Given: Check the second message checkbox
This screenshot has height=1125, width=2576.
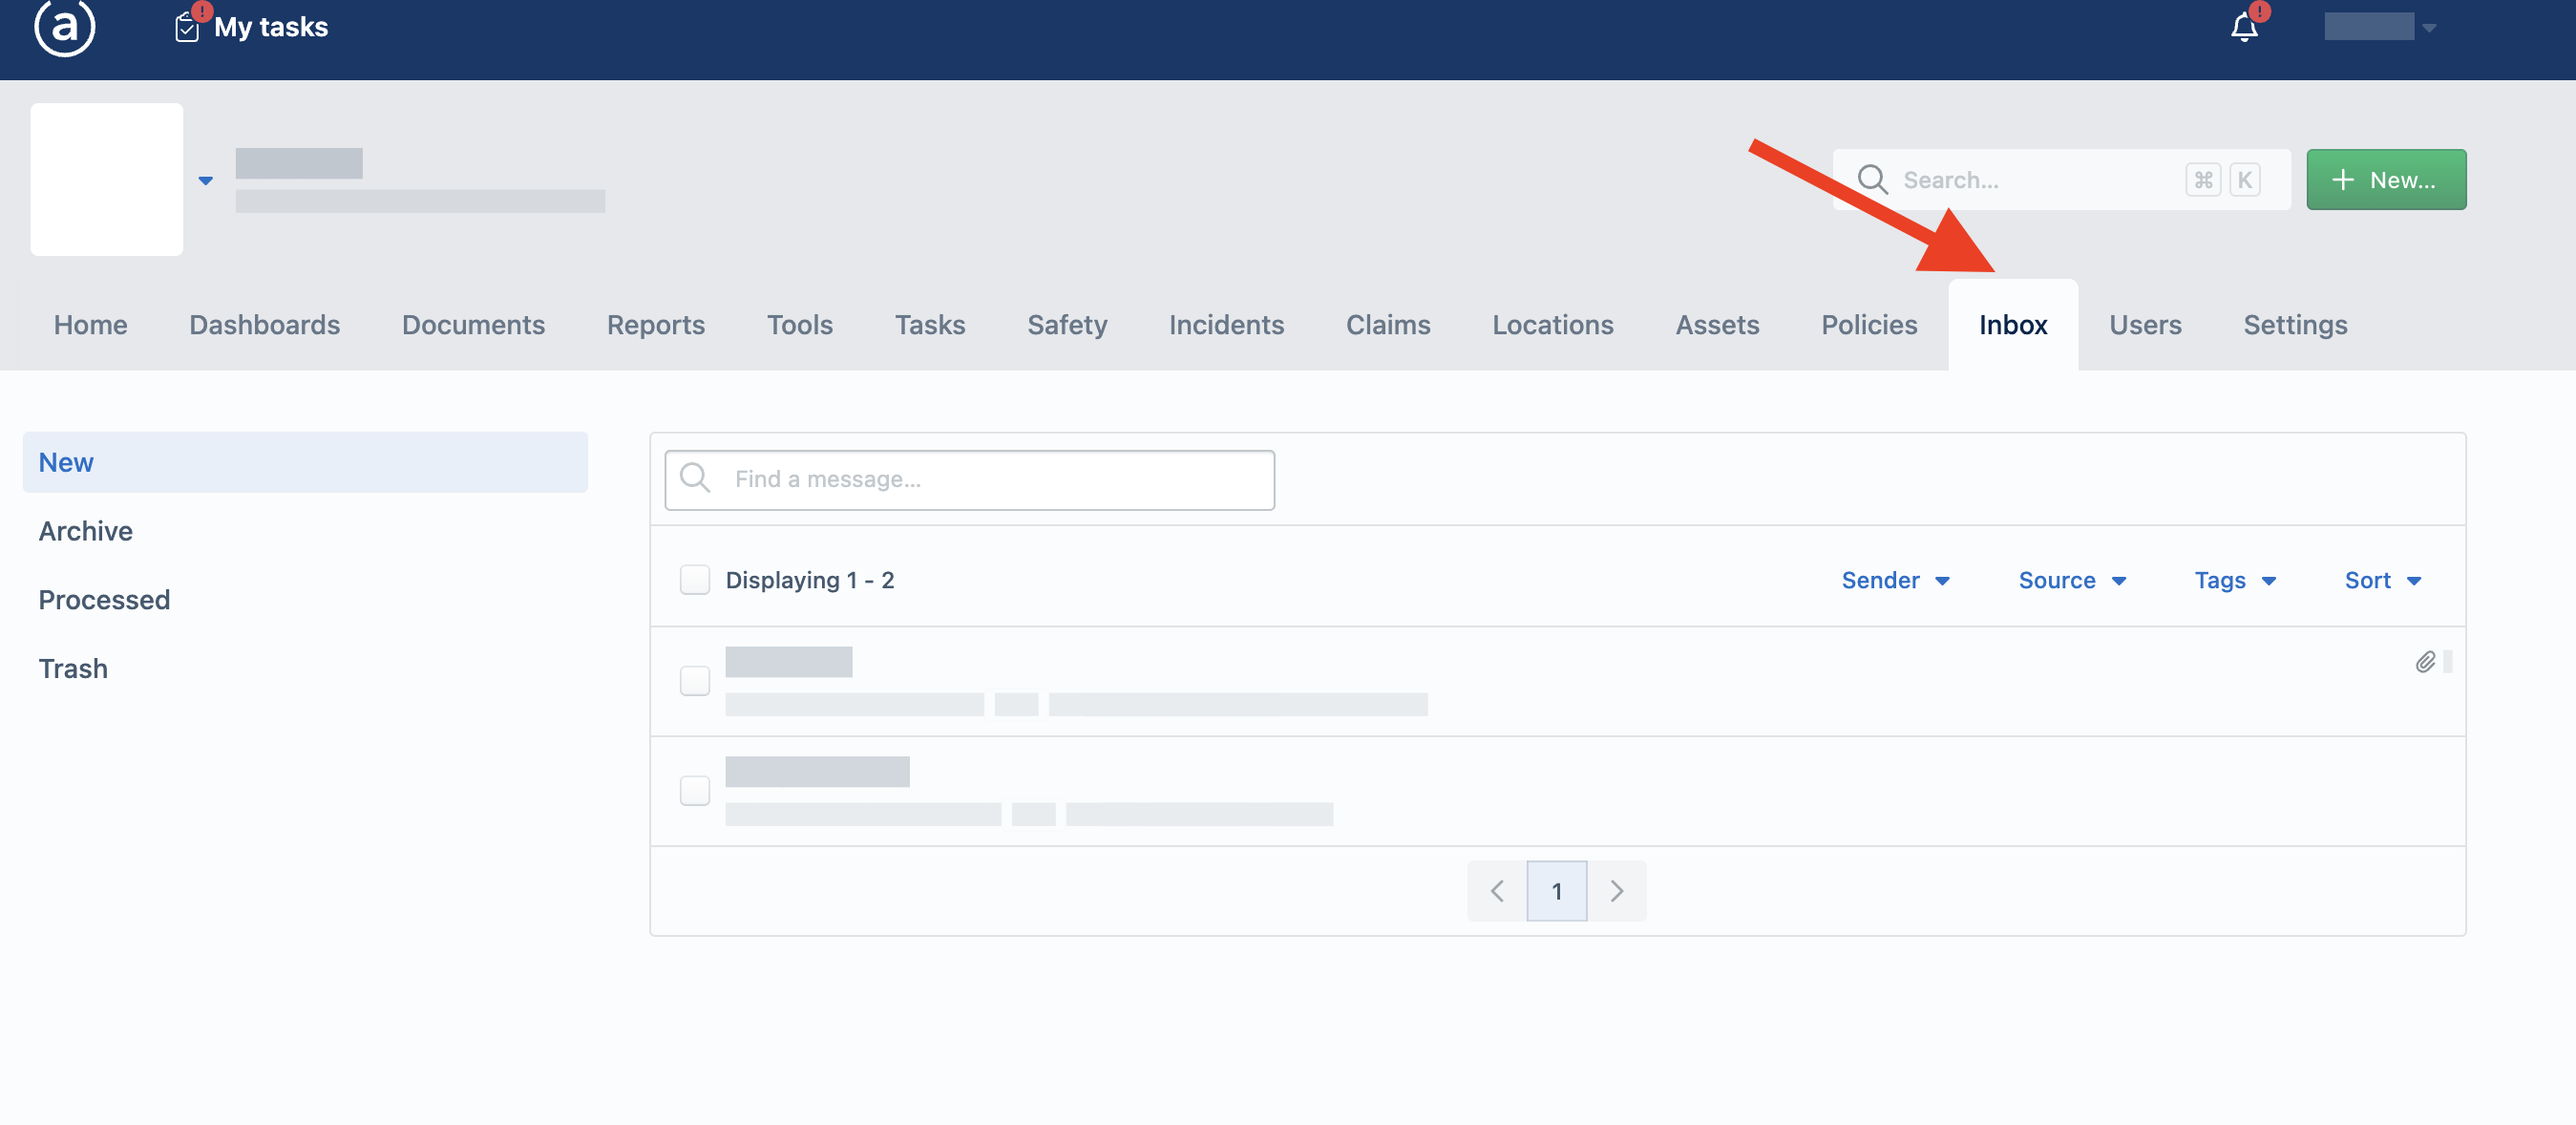Looking at the screenshot, I should pyautogui.click(x=695, y=791).
